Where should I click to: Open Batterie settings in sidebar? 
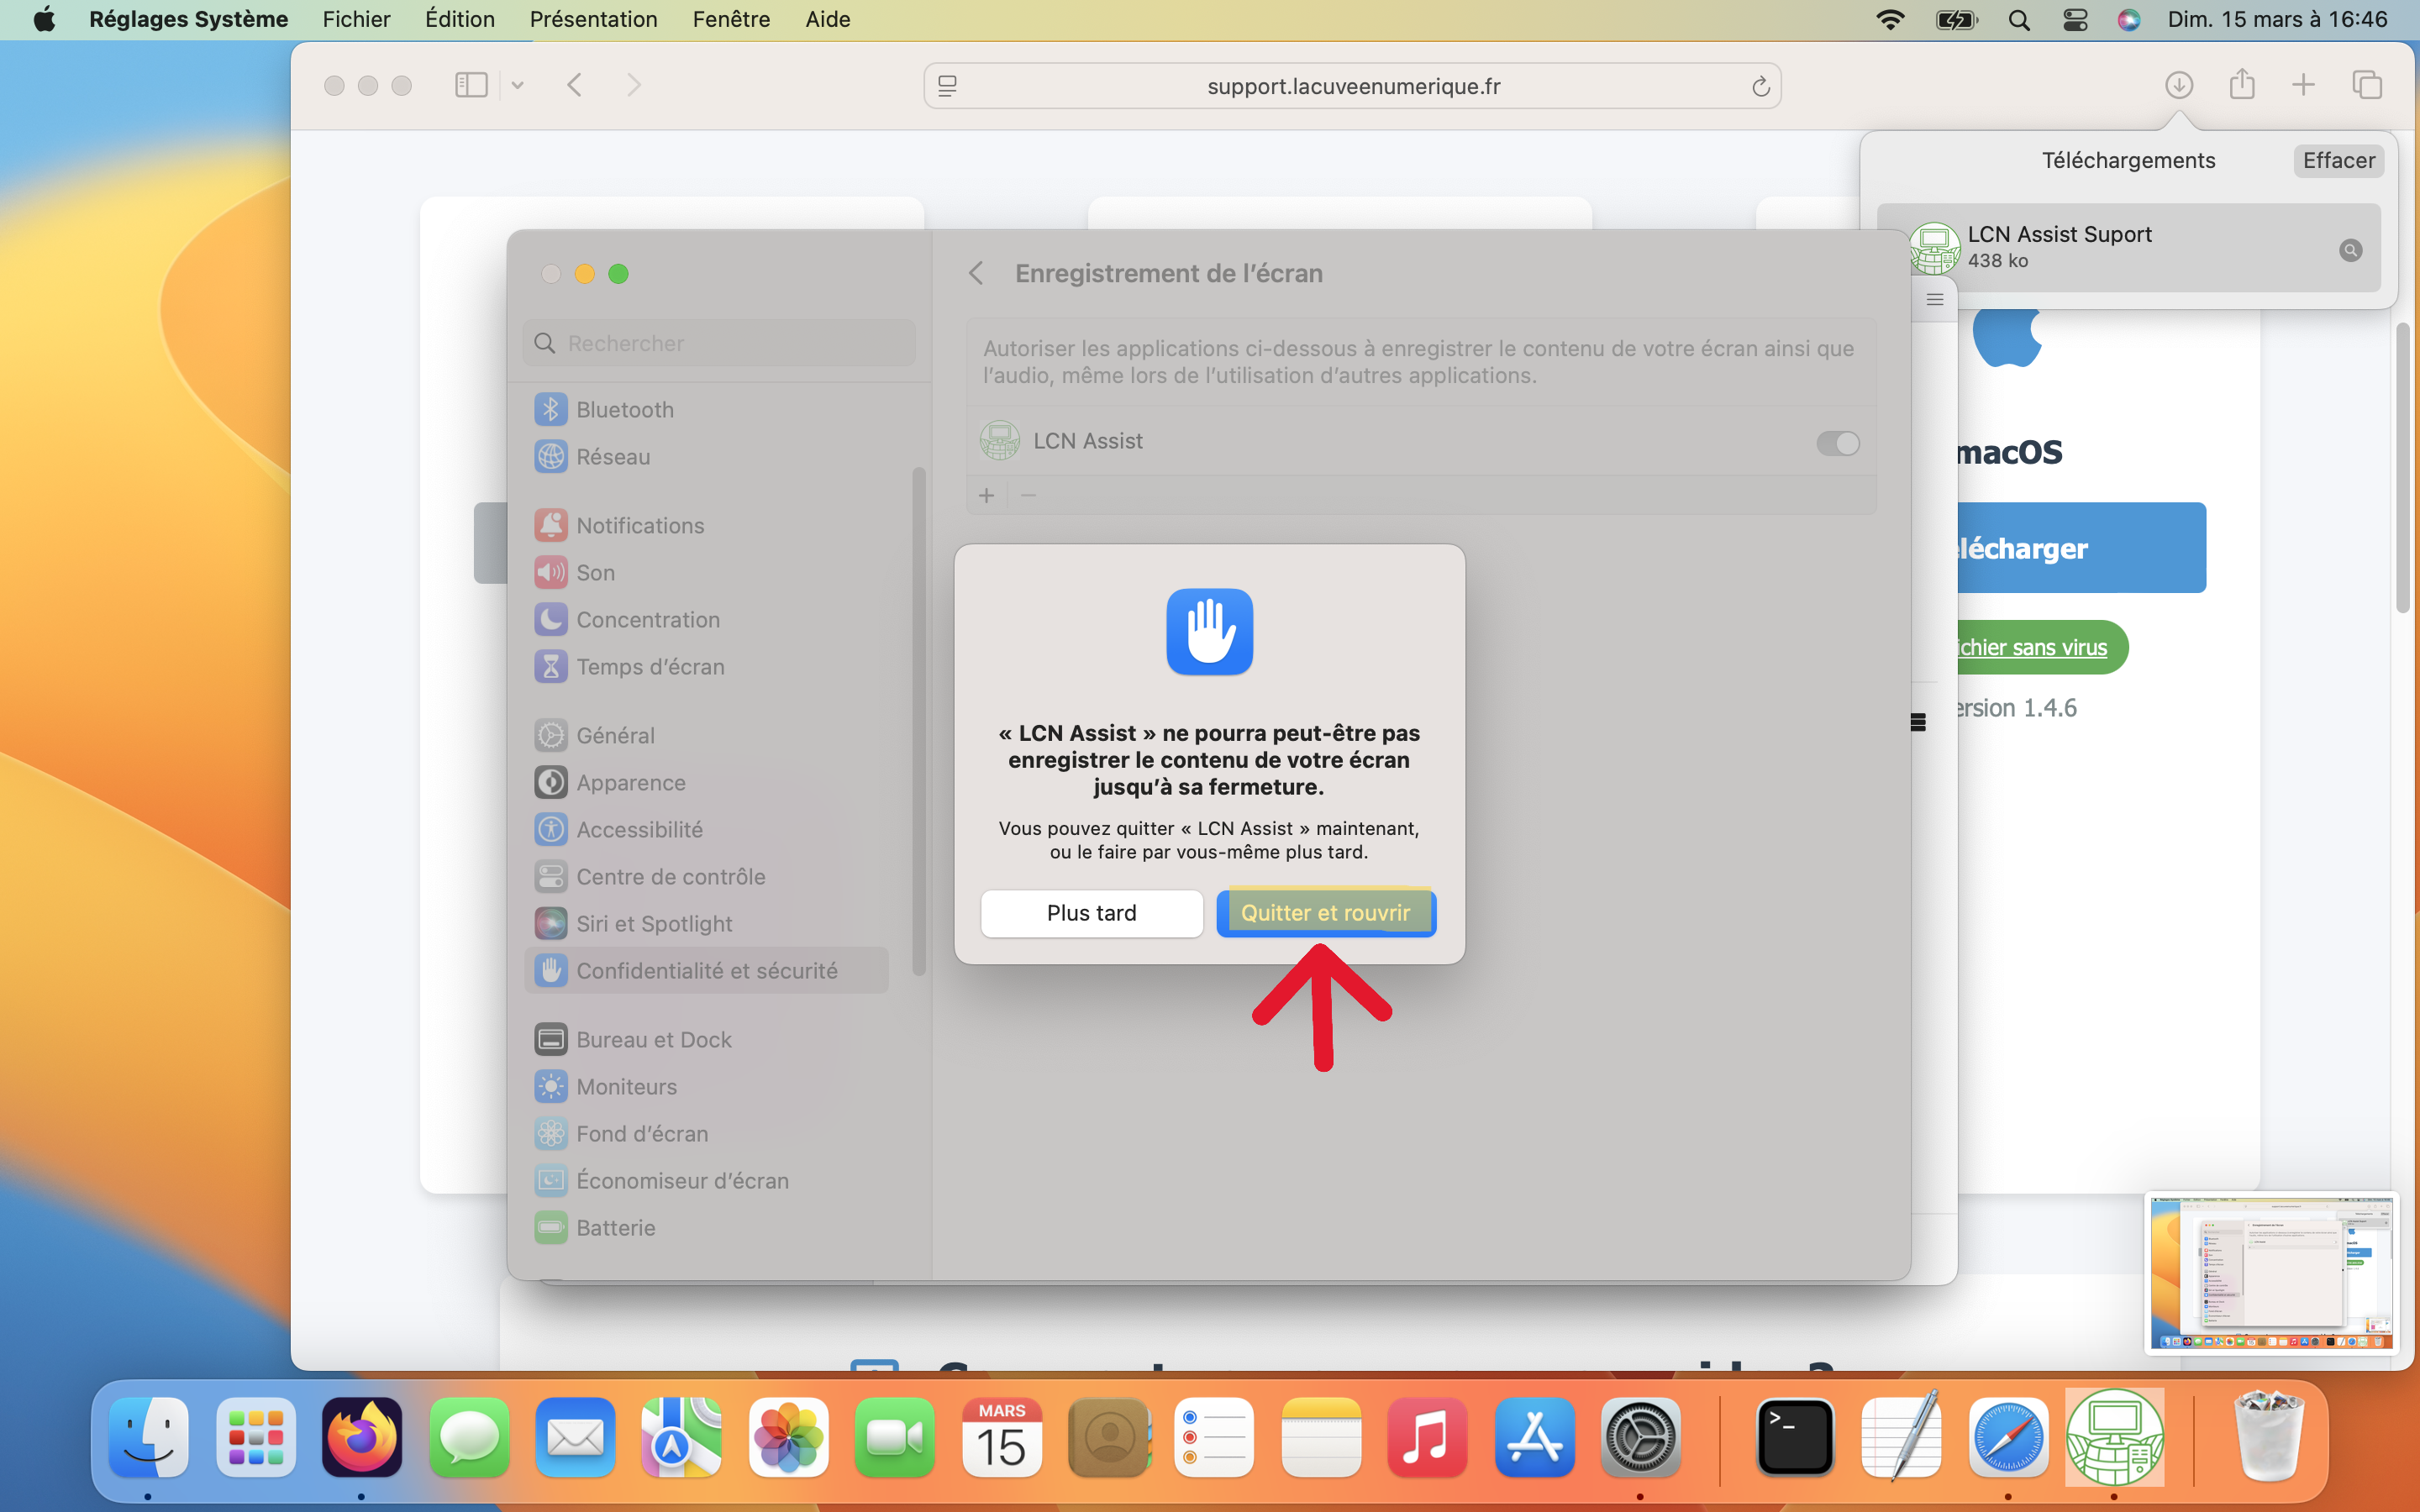tap(706, 1227)
